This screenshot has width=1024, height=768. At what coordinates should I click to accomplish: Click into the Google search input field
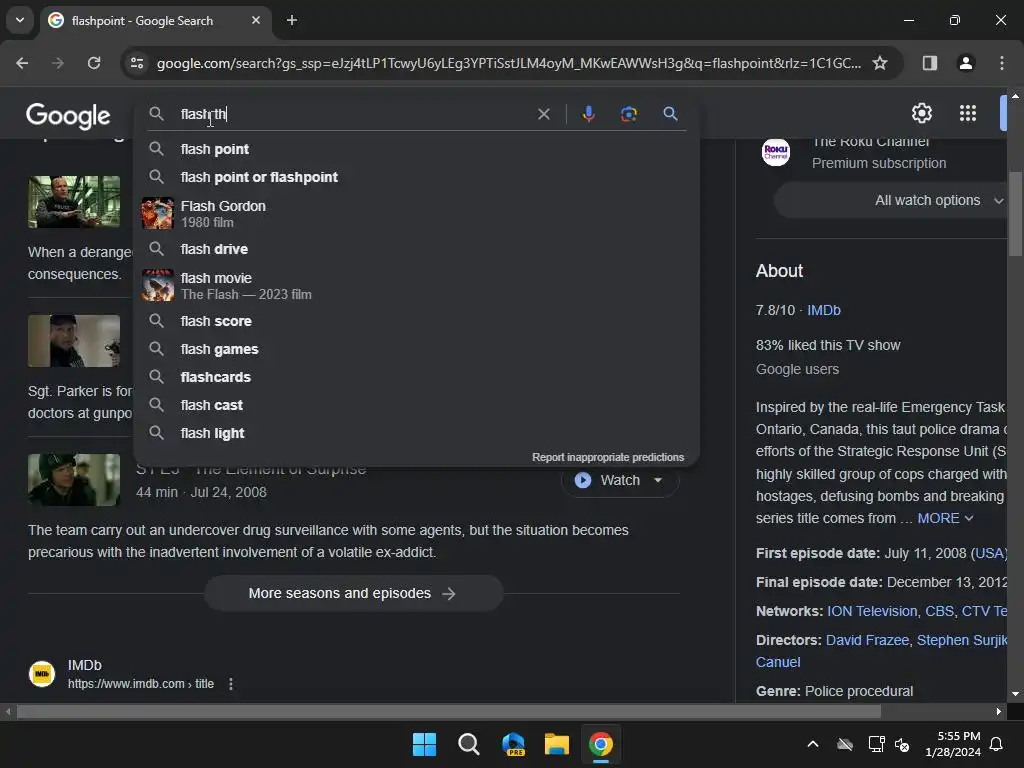click(x=353, y=114)
